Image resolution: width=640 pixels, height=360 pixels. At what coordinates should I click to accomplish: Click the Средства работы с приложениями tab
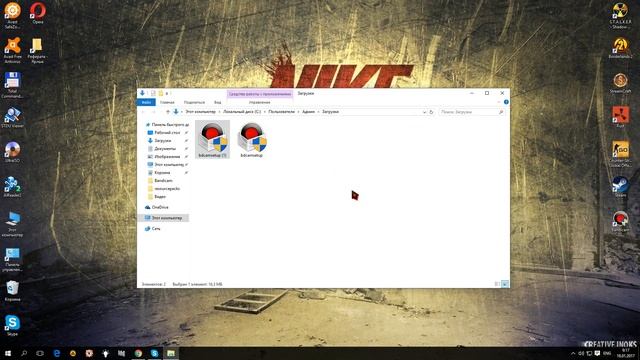260,94
